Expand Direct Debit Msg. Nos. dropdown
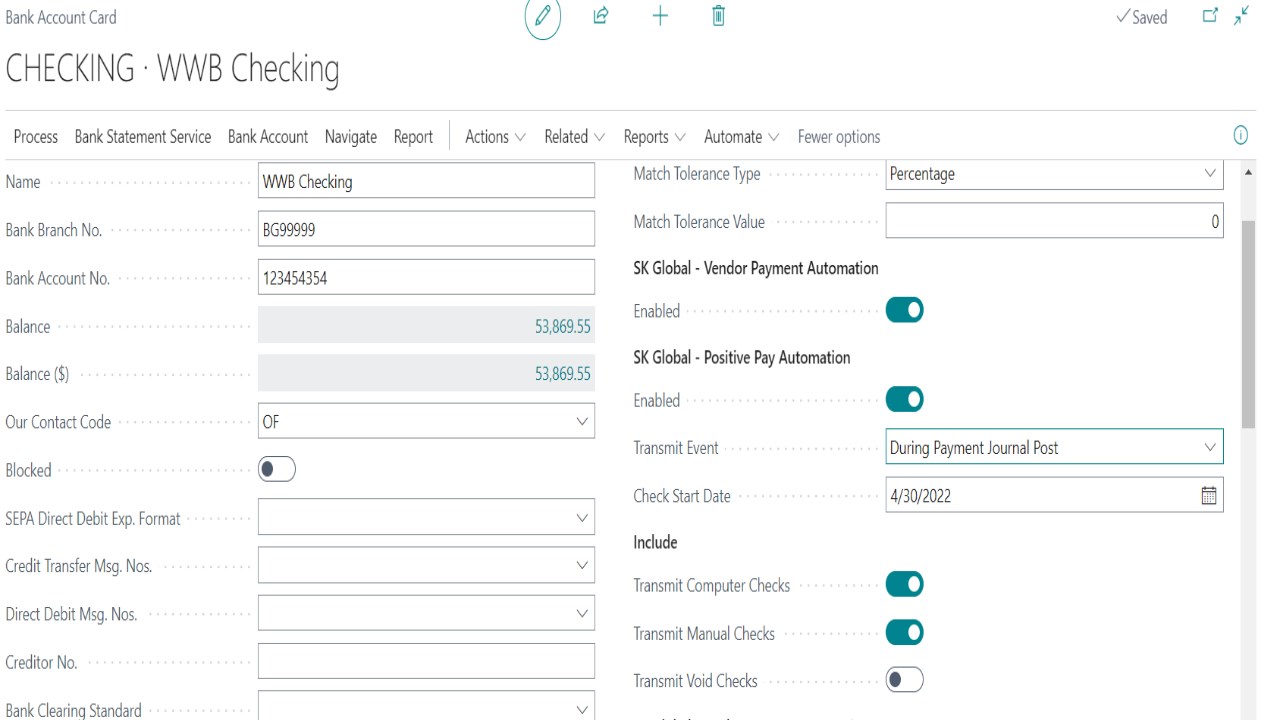Image resolution: width=1280 pixels, height=720 pixels. [582, 614]
